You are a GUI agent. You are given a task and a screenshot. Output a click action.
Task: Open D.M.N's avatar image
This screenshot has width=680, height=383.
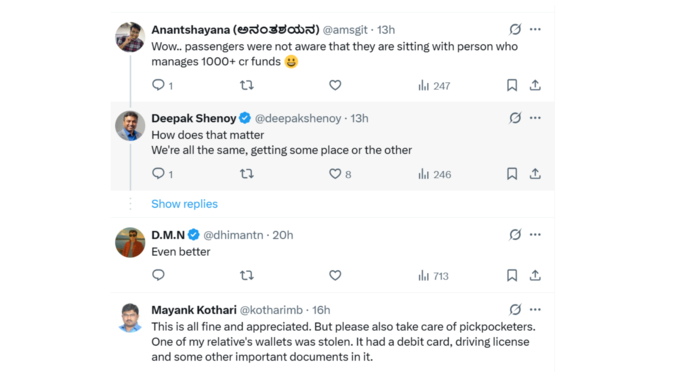click(x=130, y=242)
